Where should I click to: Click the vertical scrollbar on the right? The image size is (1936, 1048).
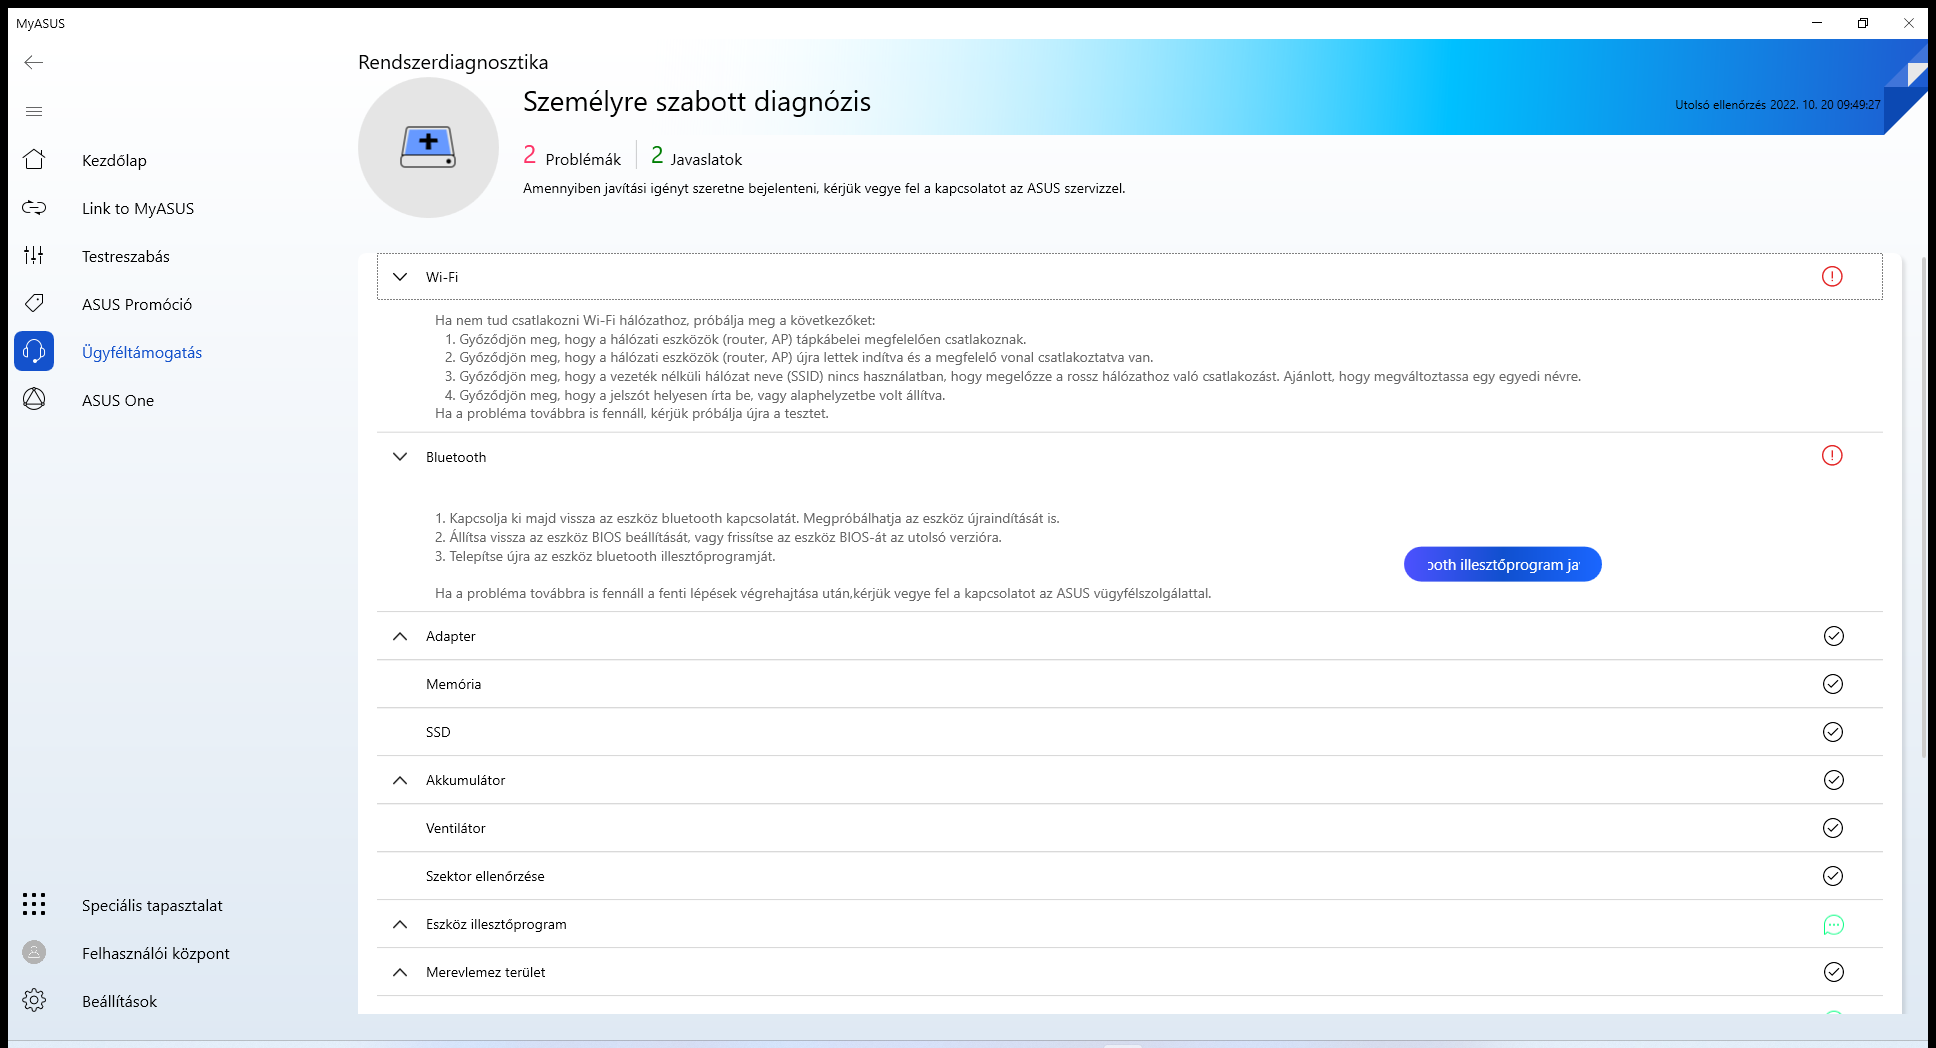(1925, 510)
